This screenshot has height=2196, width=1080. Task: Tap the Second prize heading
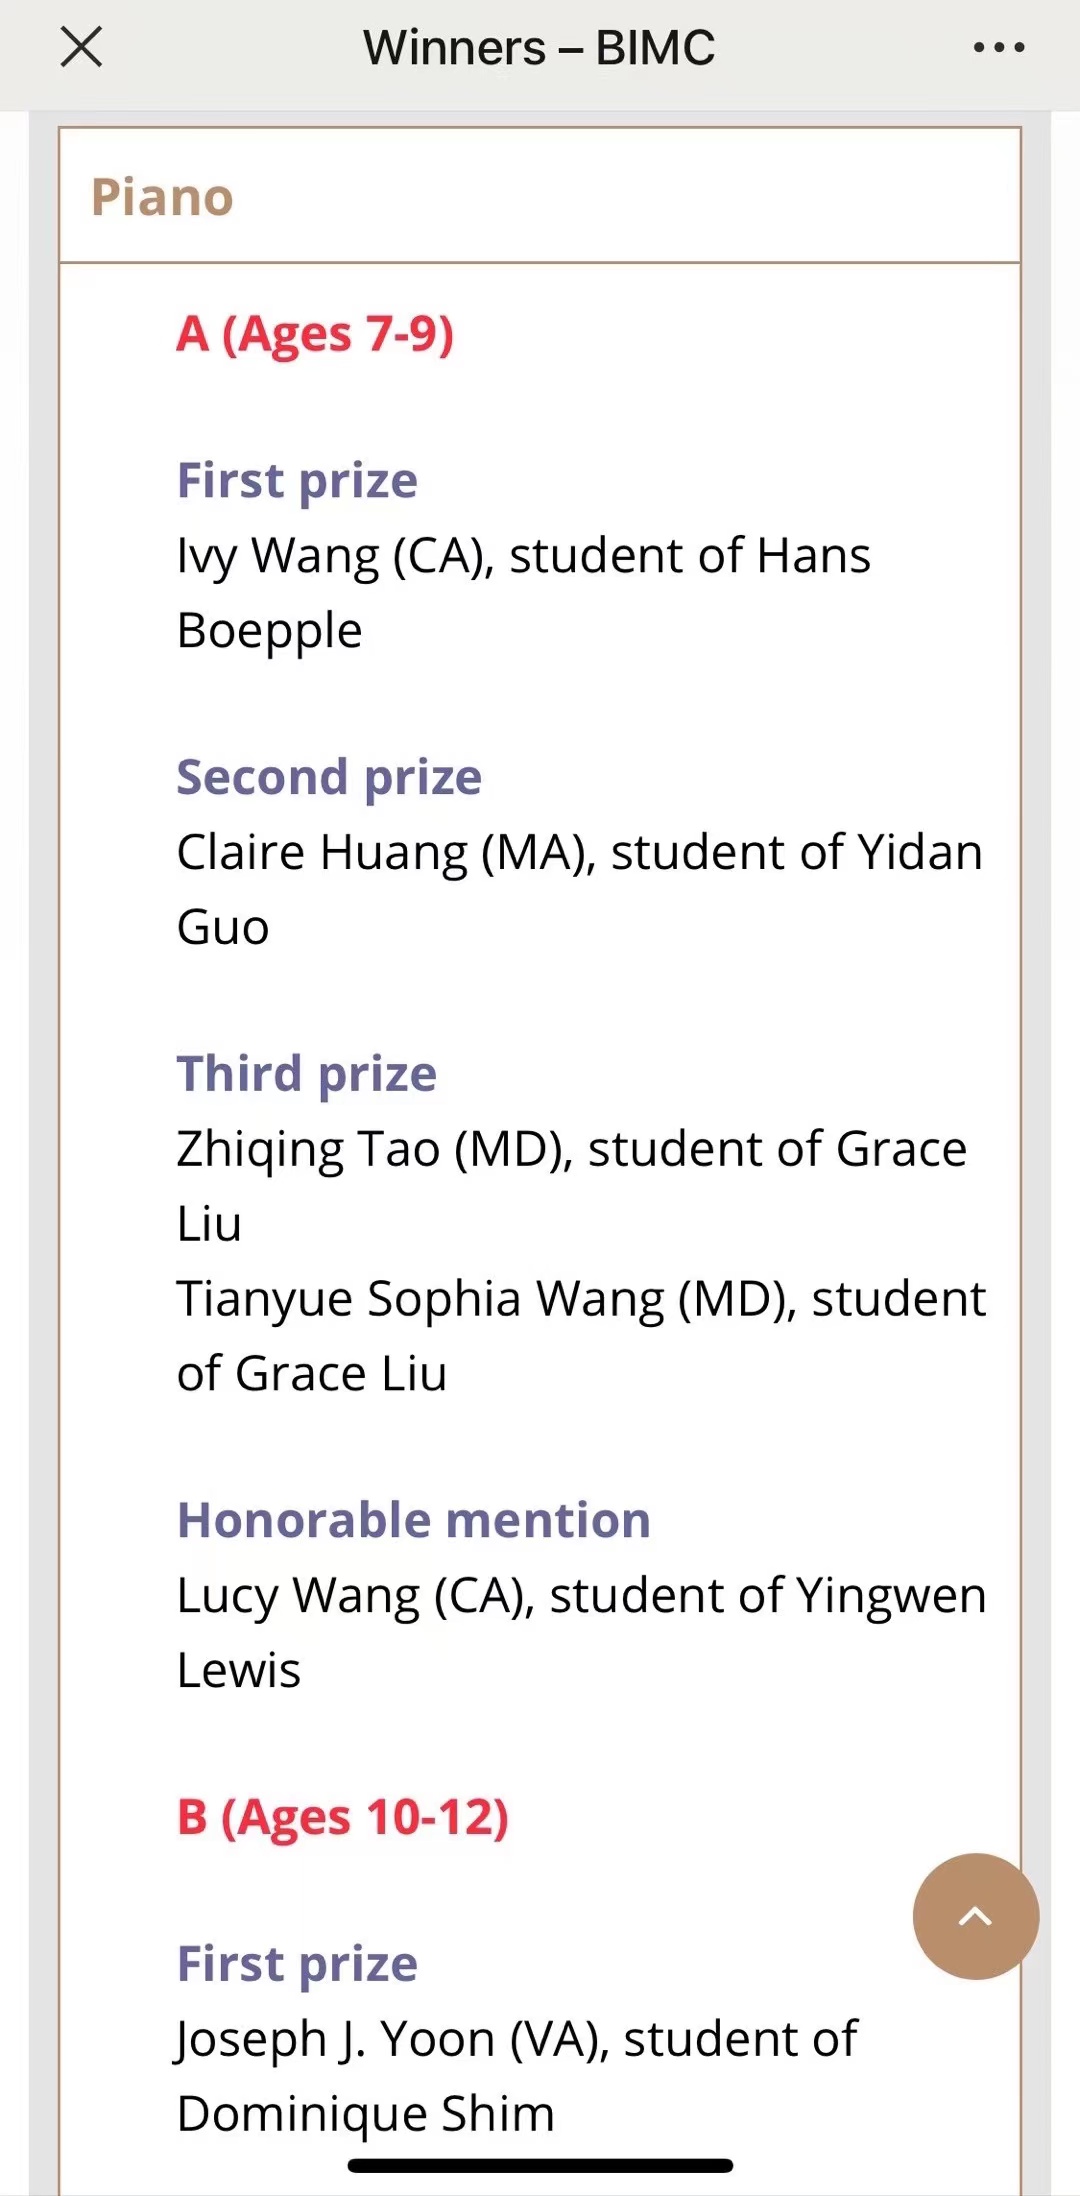point(329,778)
